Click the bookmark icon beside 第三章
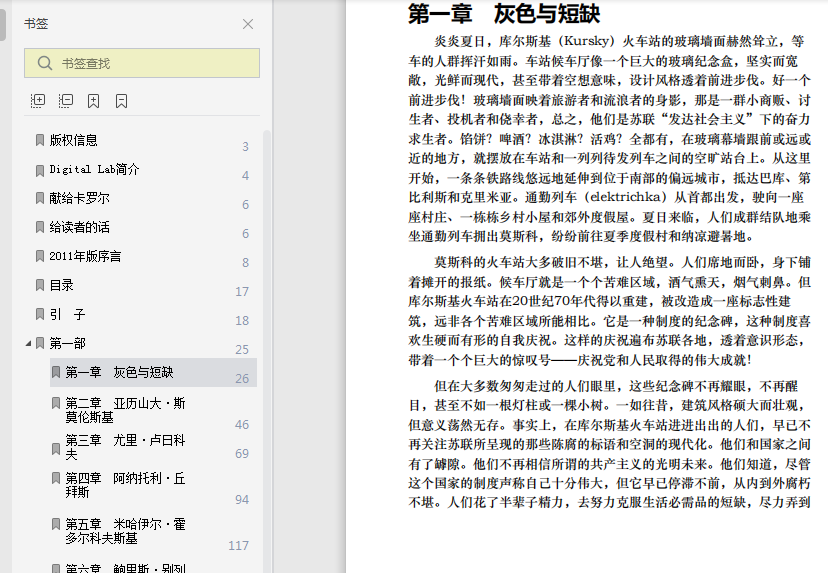 point(55,449)
